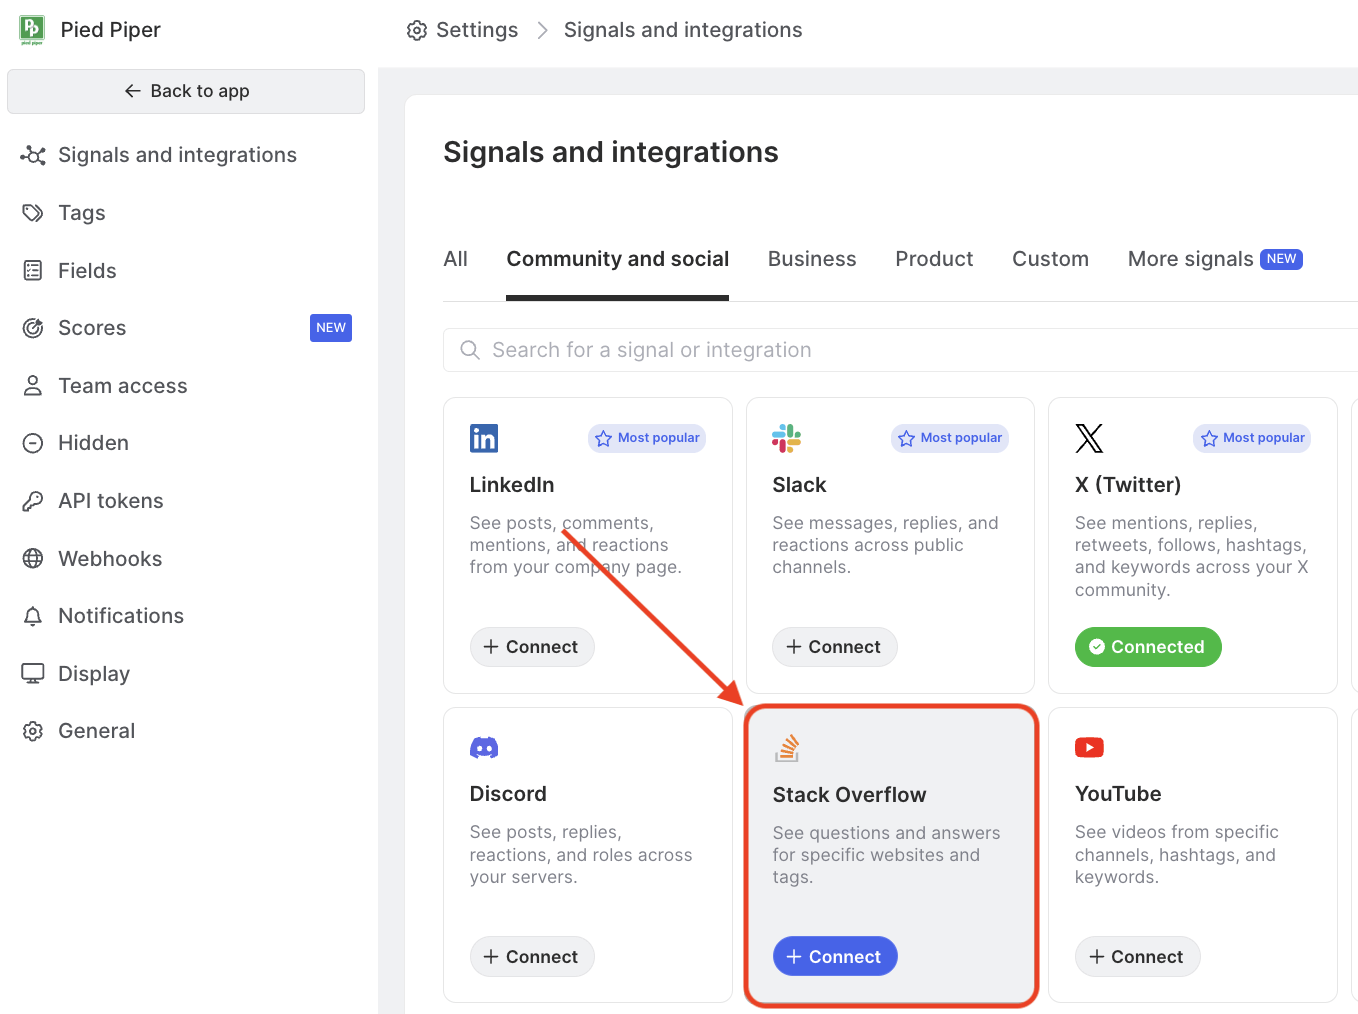Connect the LinkedIn integration
This screenshot has width=1358, height=1014.
pos(532,647)
